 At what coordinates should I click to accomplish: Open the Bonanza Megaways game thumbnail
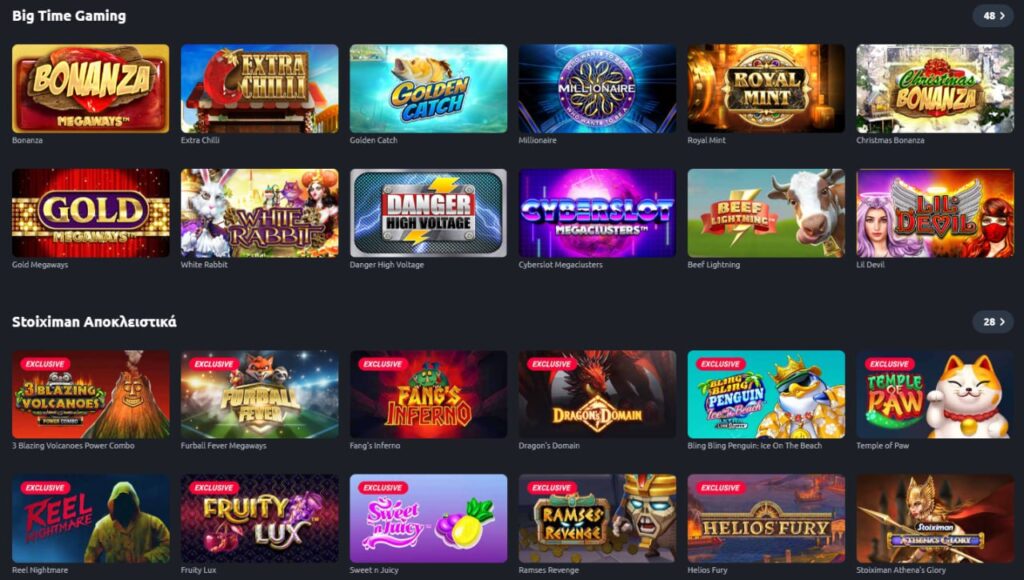tap(90, 89)
